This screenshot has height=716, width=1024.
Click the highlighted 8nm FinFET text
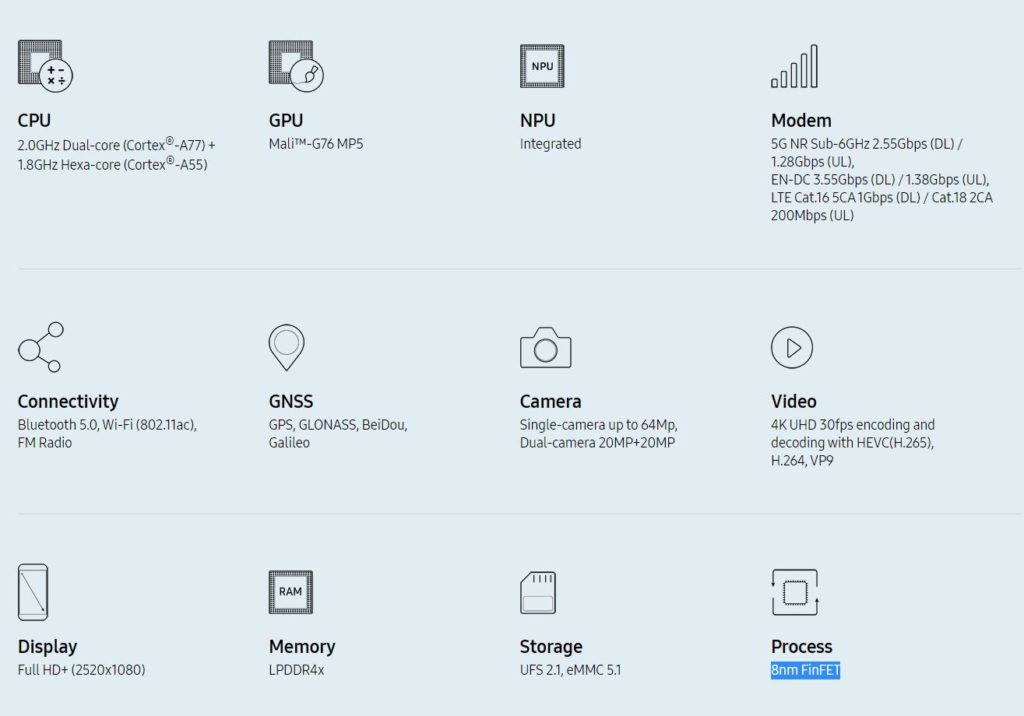(805, 670)
